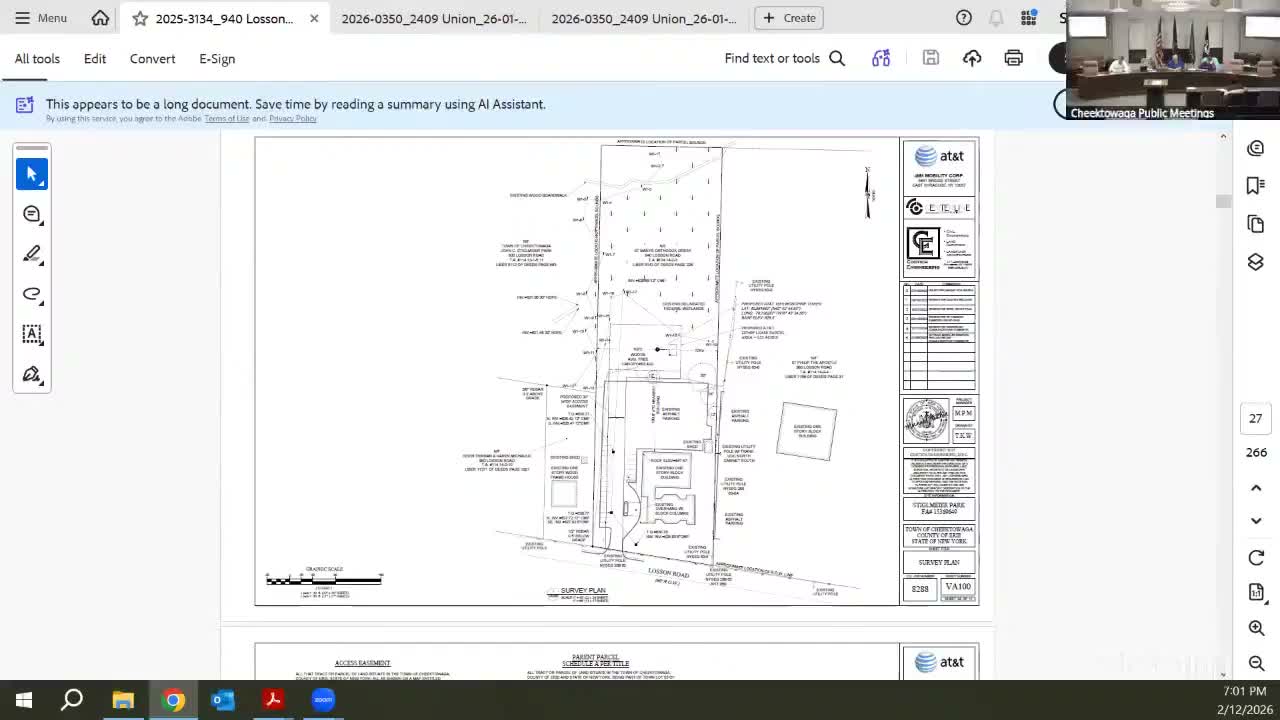
Task: Rotate the page view clockwise
Action: coord(1256,558)
